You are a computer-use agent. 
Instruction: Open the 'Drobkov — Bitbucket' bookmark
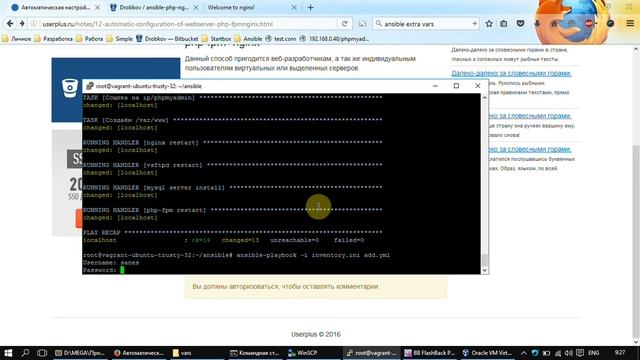[x=167, y=39]
